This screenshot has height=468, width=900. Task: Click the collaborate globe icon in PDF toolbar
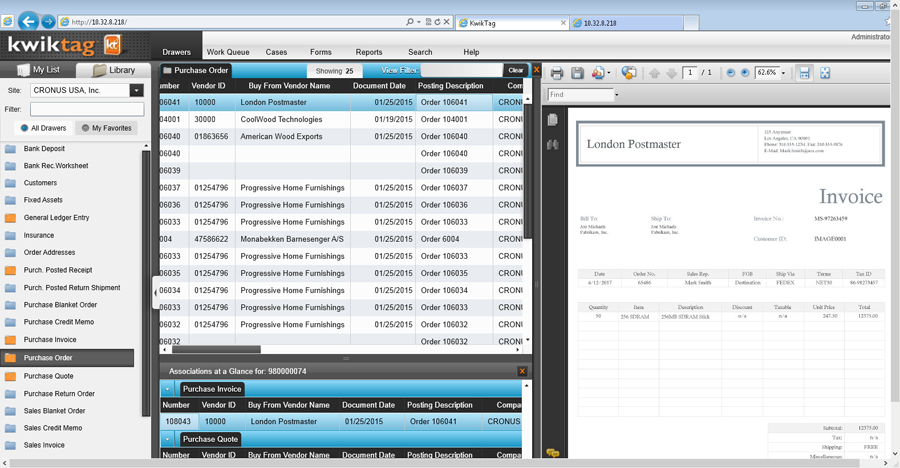629,73
